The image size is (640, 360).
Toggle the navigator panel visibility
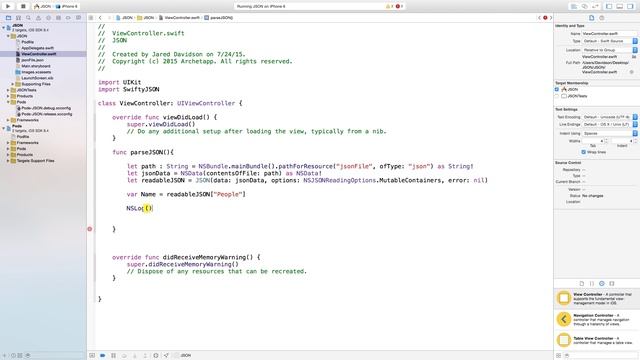pyautogui.click(x=609, y=7)
